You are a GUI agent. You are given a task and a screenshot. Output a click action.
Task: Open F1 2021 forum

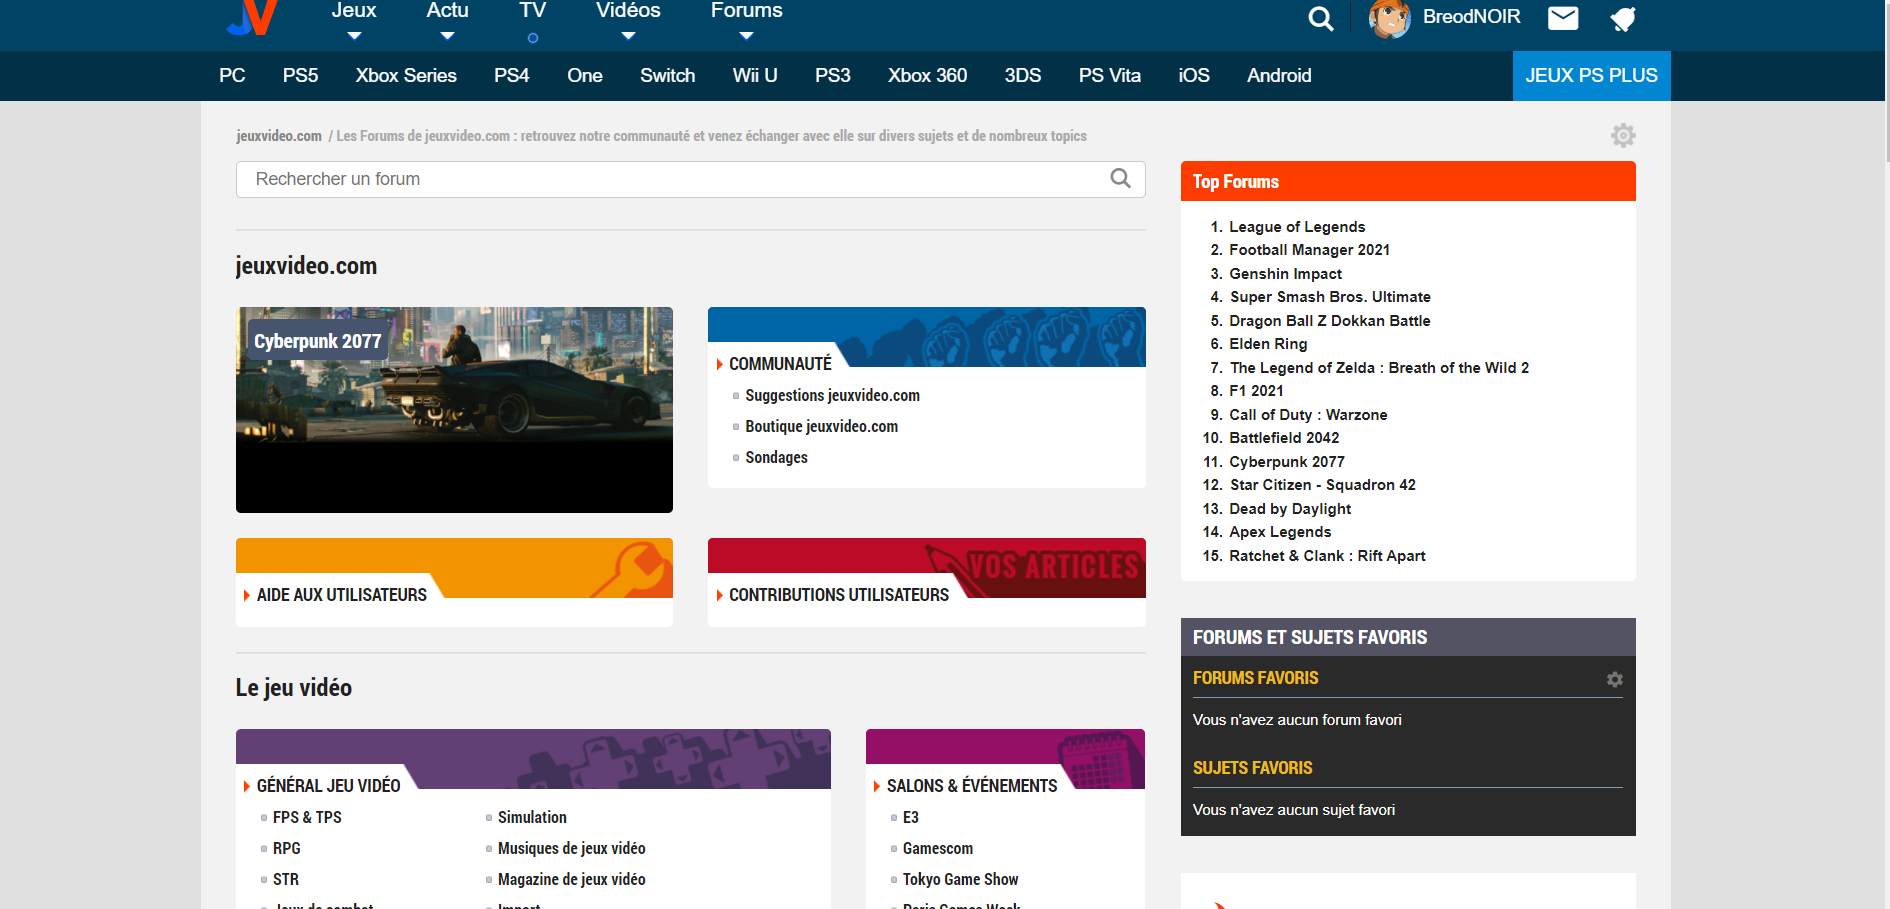[1256, 391]
